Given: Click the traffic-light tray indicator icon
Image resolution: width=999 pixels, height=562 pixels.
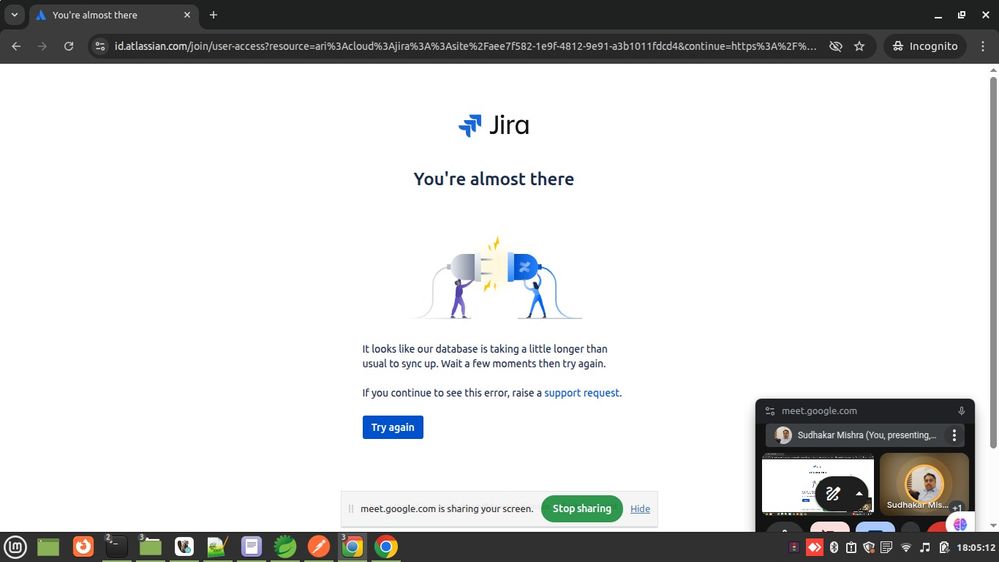Looking at the screenshot, I should tap(794, 547).
